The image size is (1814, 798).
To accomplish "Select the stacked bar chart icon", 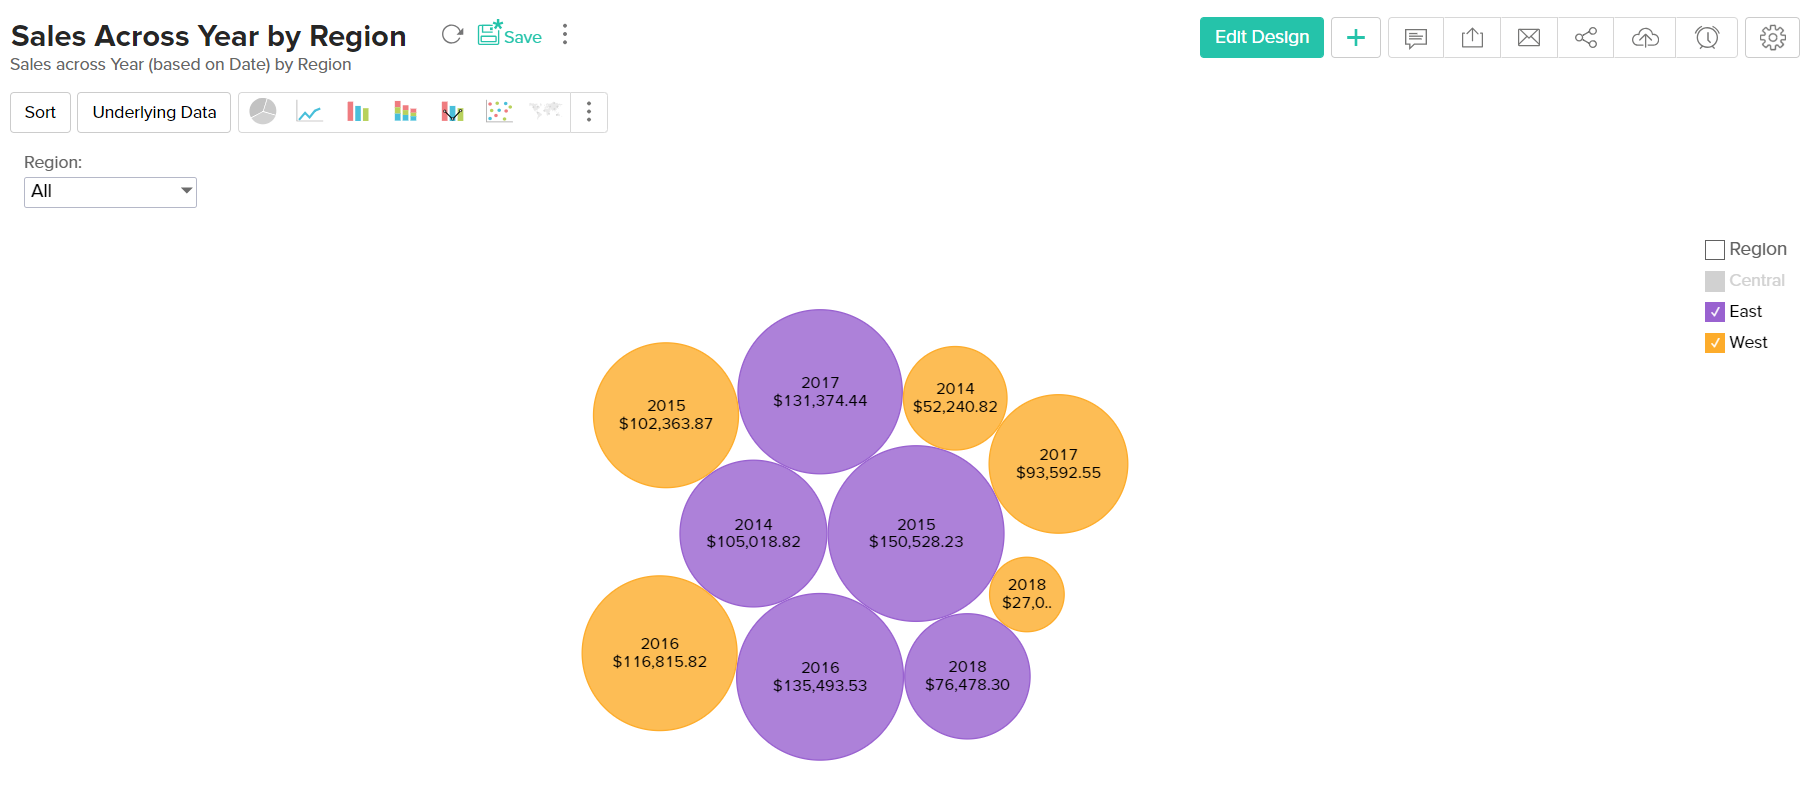I will tap(405, 112).
